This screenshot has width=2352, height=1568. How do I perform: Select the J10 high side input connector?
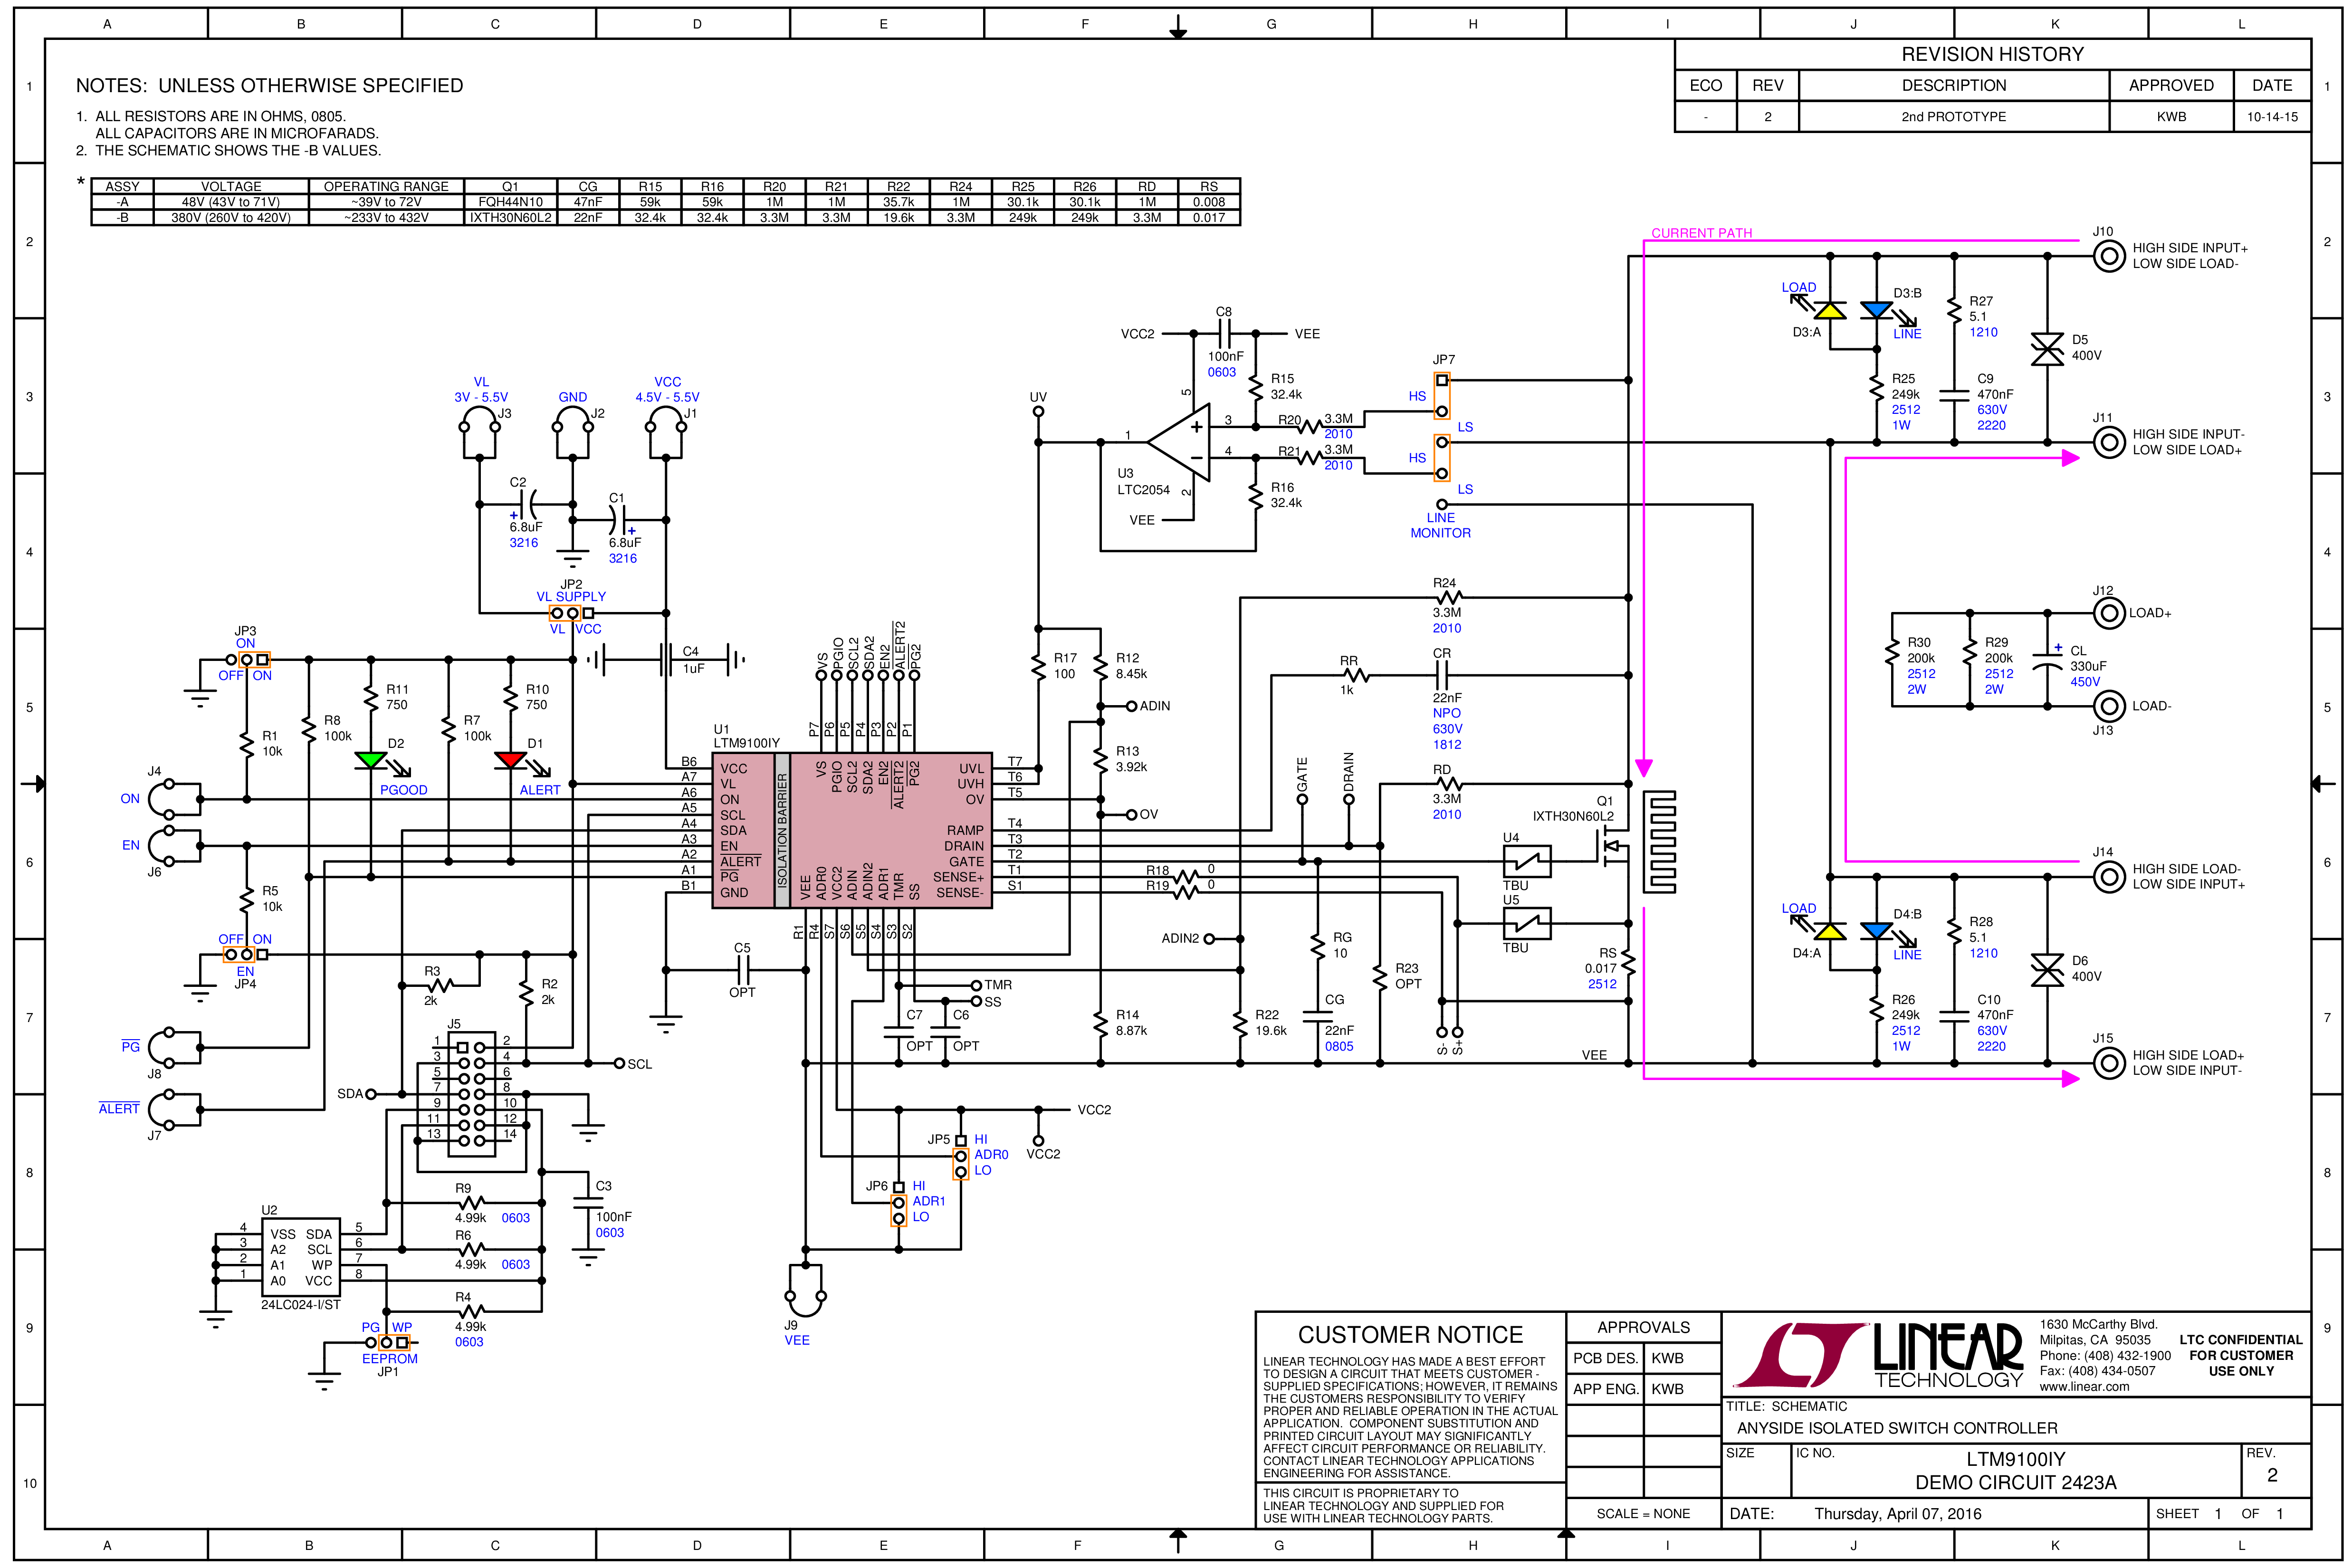pos(2109,256)
